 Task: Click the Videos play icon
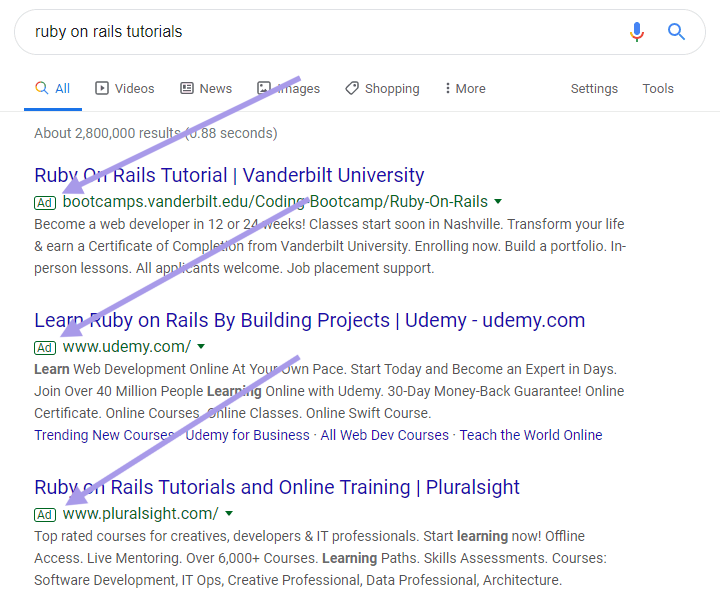pyautogui.click(x=102, y=88)
